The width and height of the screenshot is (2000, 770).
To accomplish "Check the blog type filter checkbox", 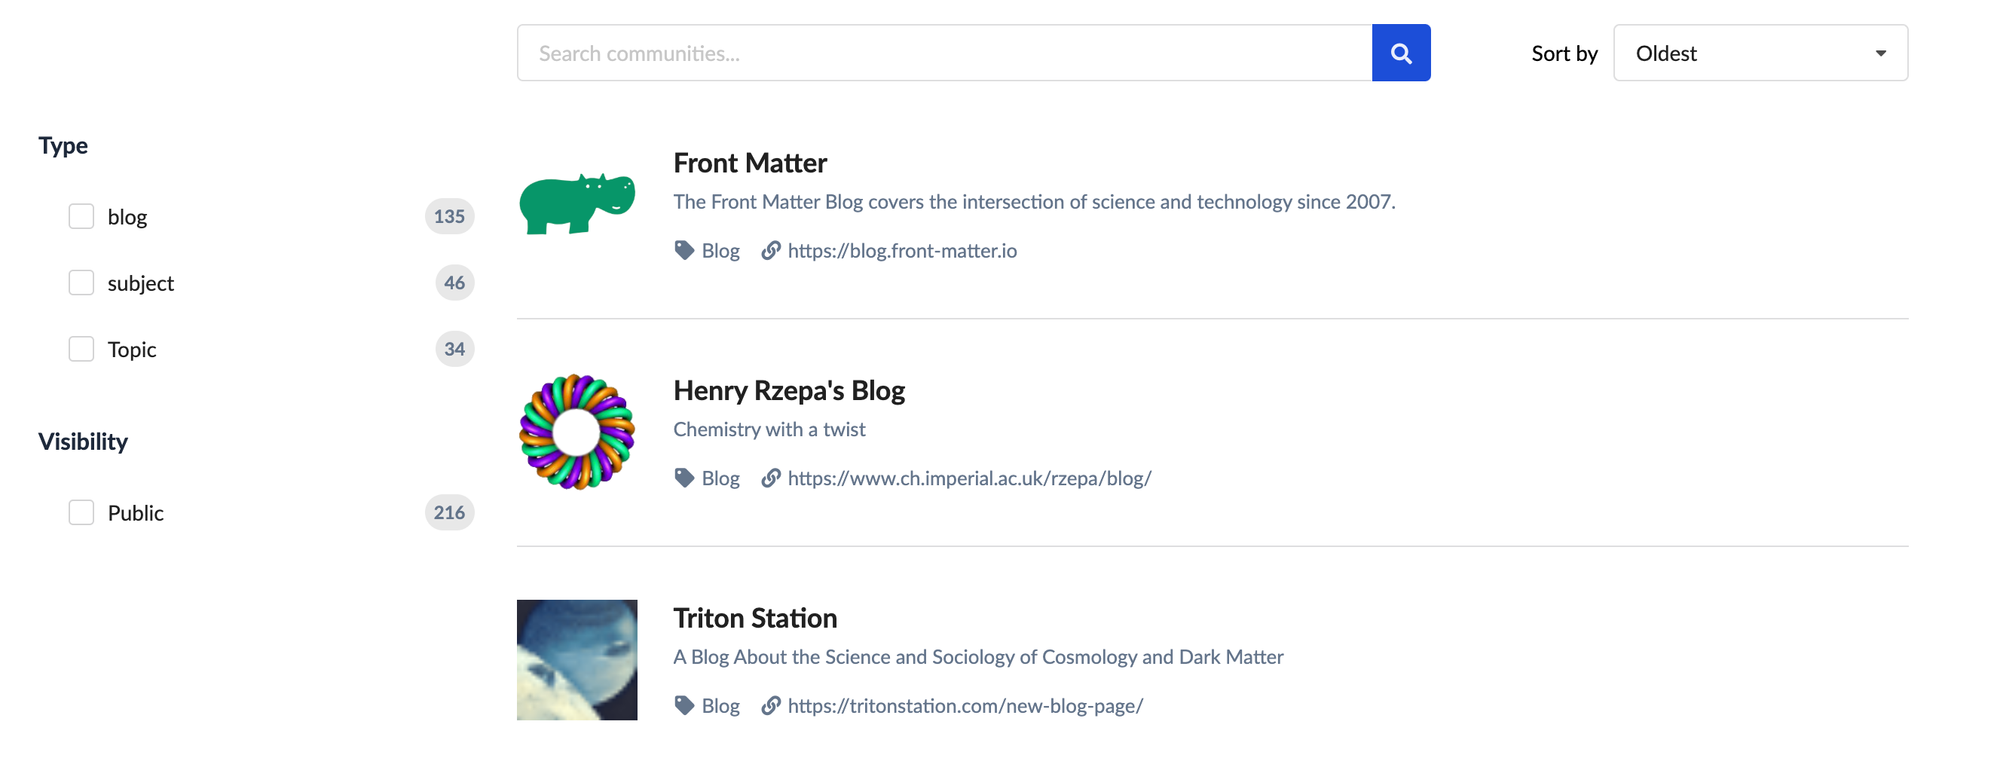I will pyautogui.click(x=81, y=217).
